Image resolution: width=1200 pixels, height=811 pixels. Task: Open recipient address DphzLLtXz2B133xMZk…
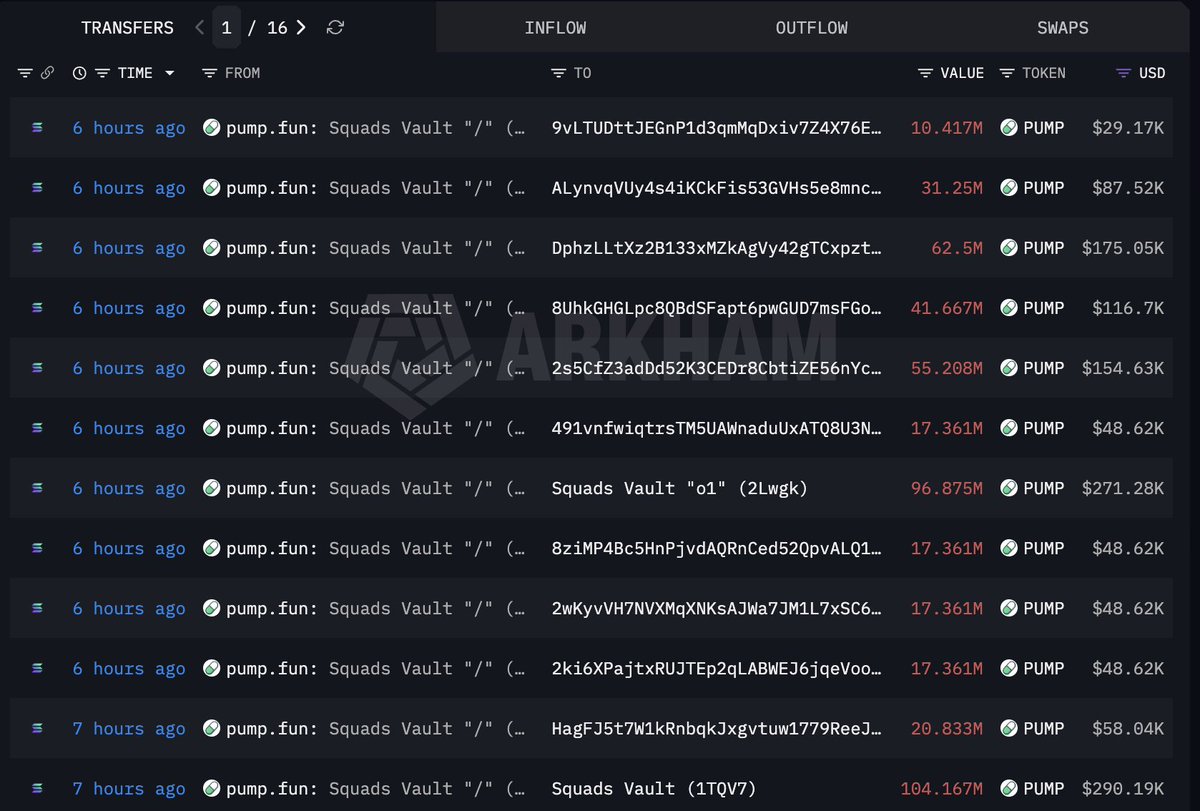tap(717, 248)
